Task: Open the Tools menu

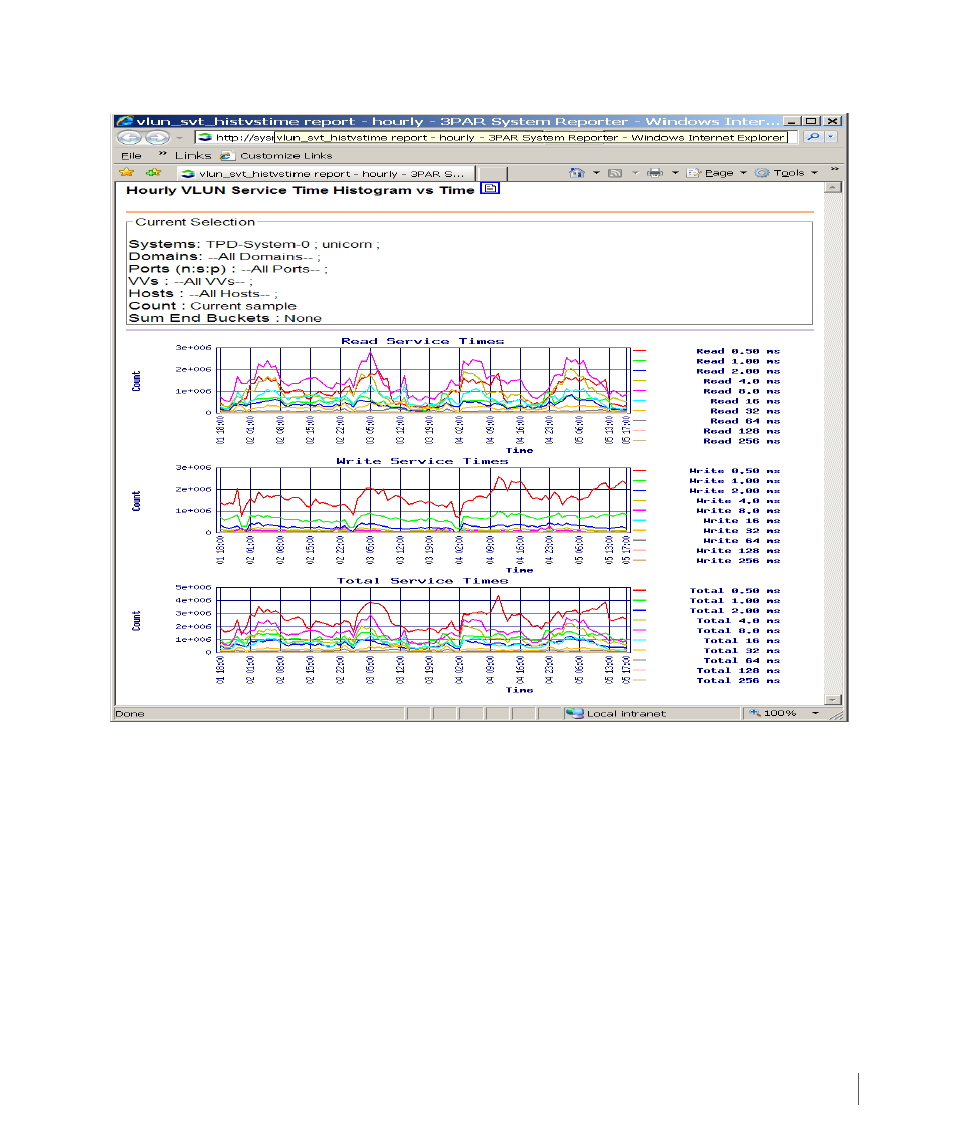Action: pos(786,173)
